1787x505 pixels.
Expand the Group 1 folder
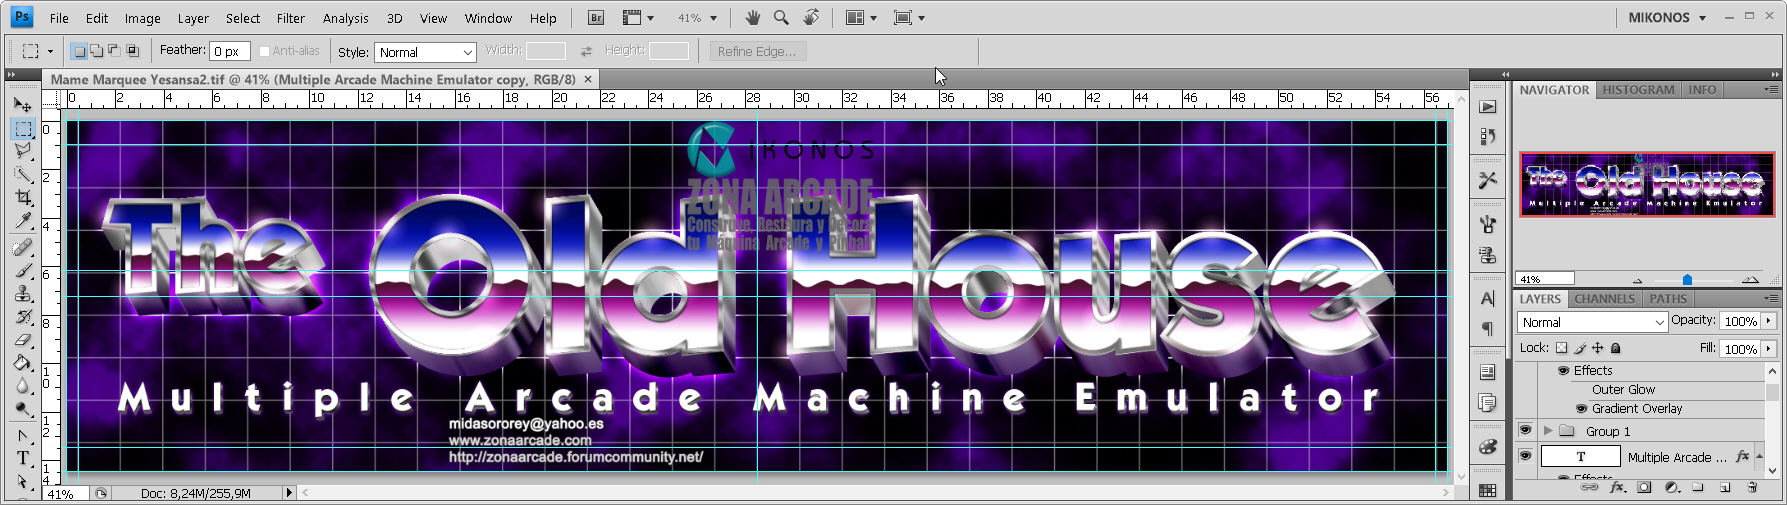(1548, 431)
